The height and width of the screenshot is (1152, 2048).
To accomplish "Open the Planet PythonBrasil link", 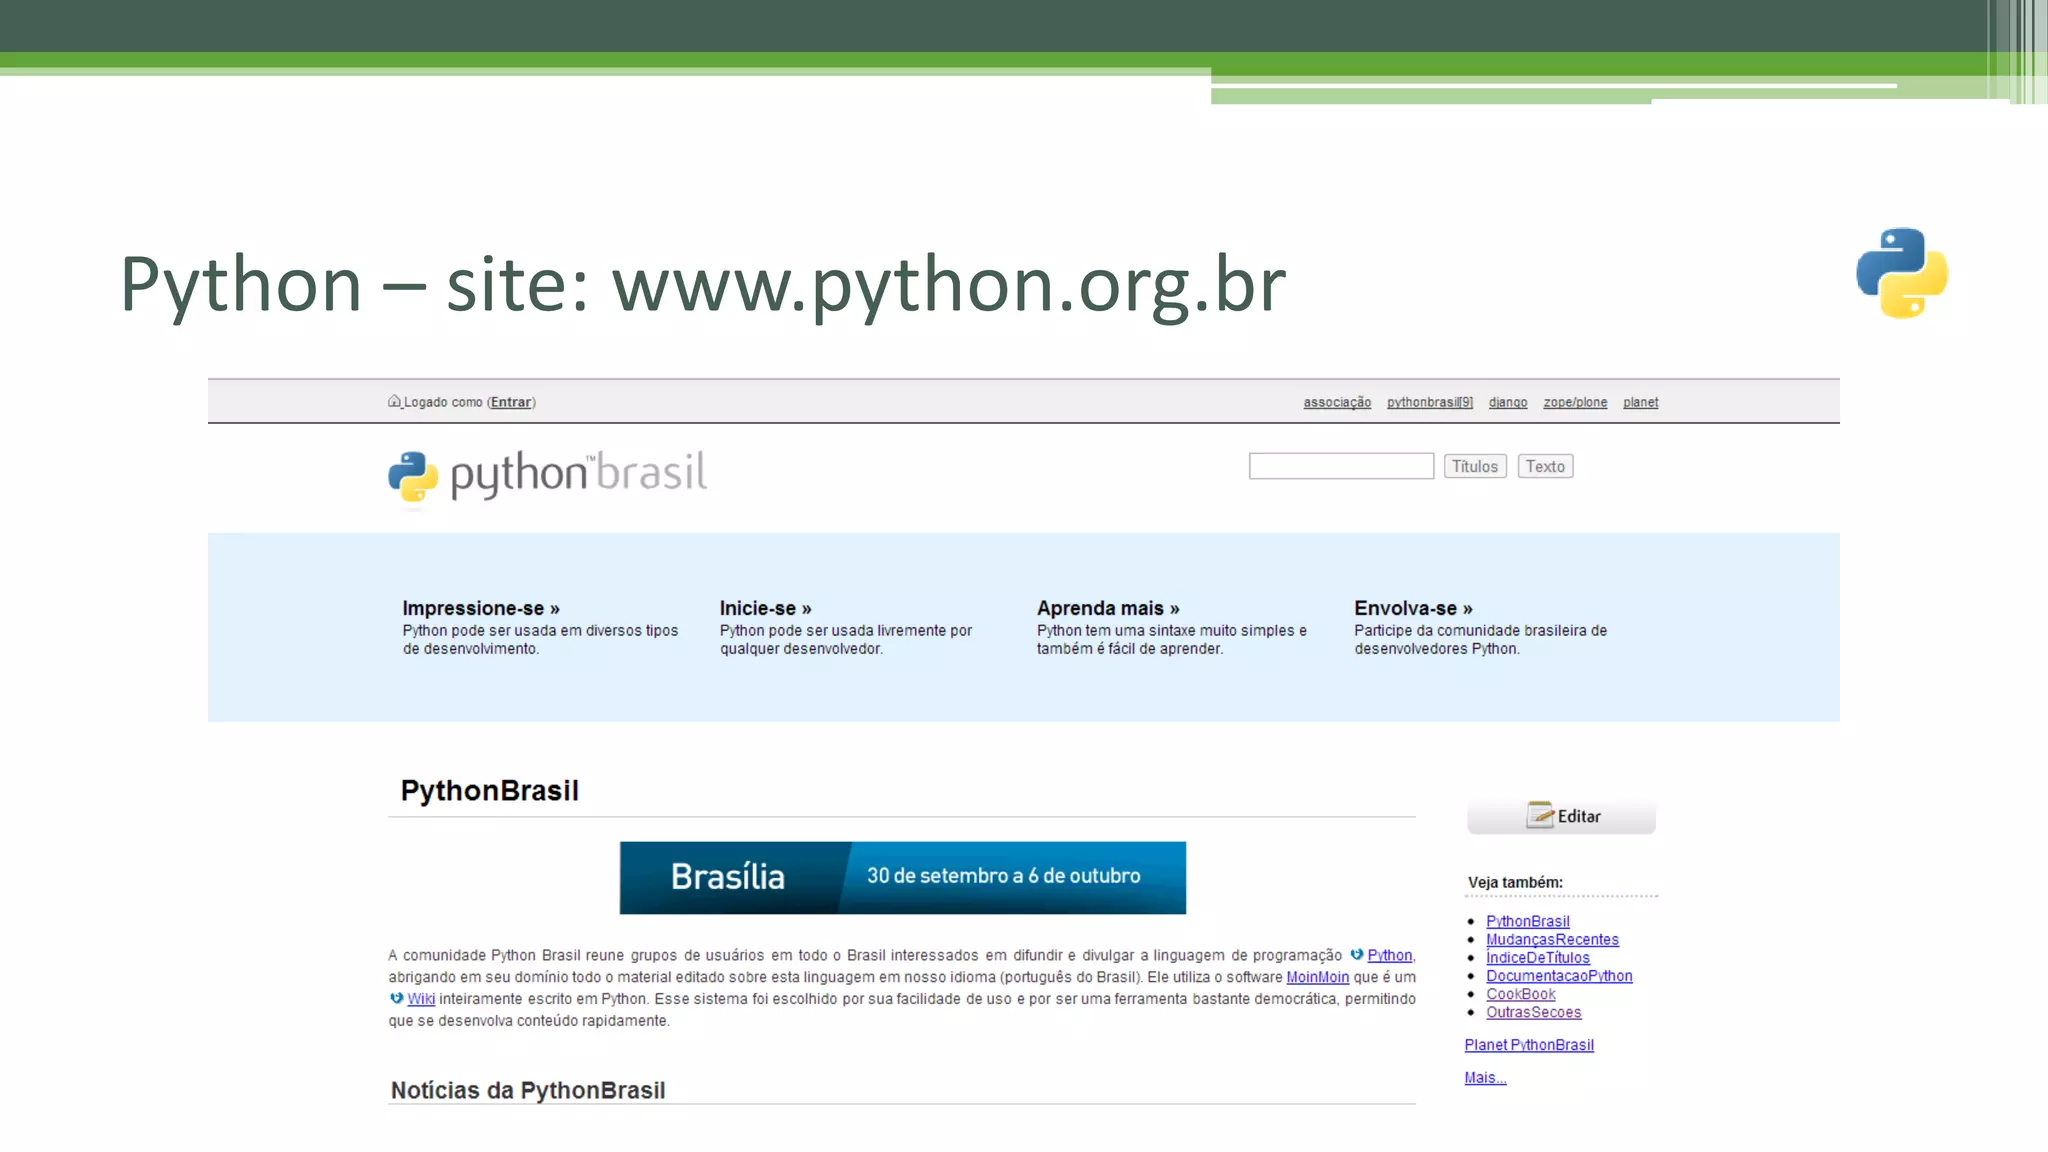I will (x=1529, y=1045).
